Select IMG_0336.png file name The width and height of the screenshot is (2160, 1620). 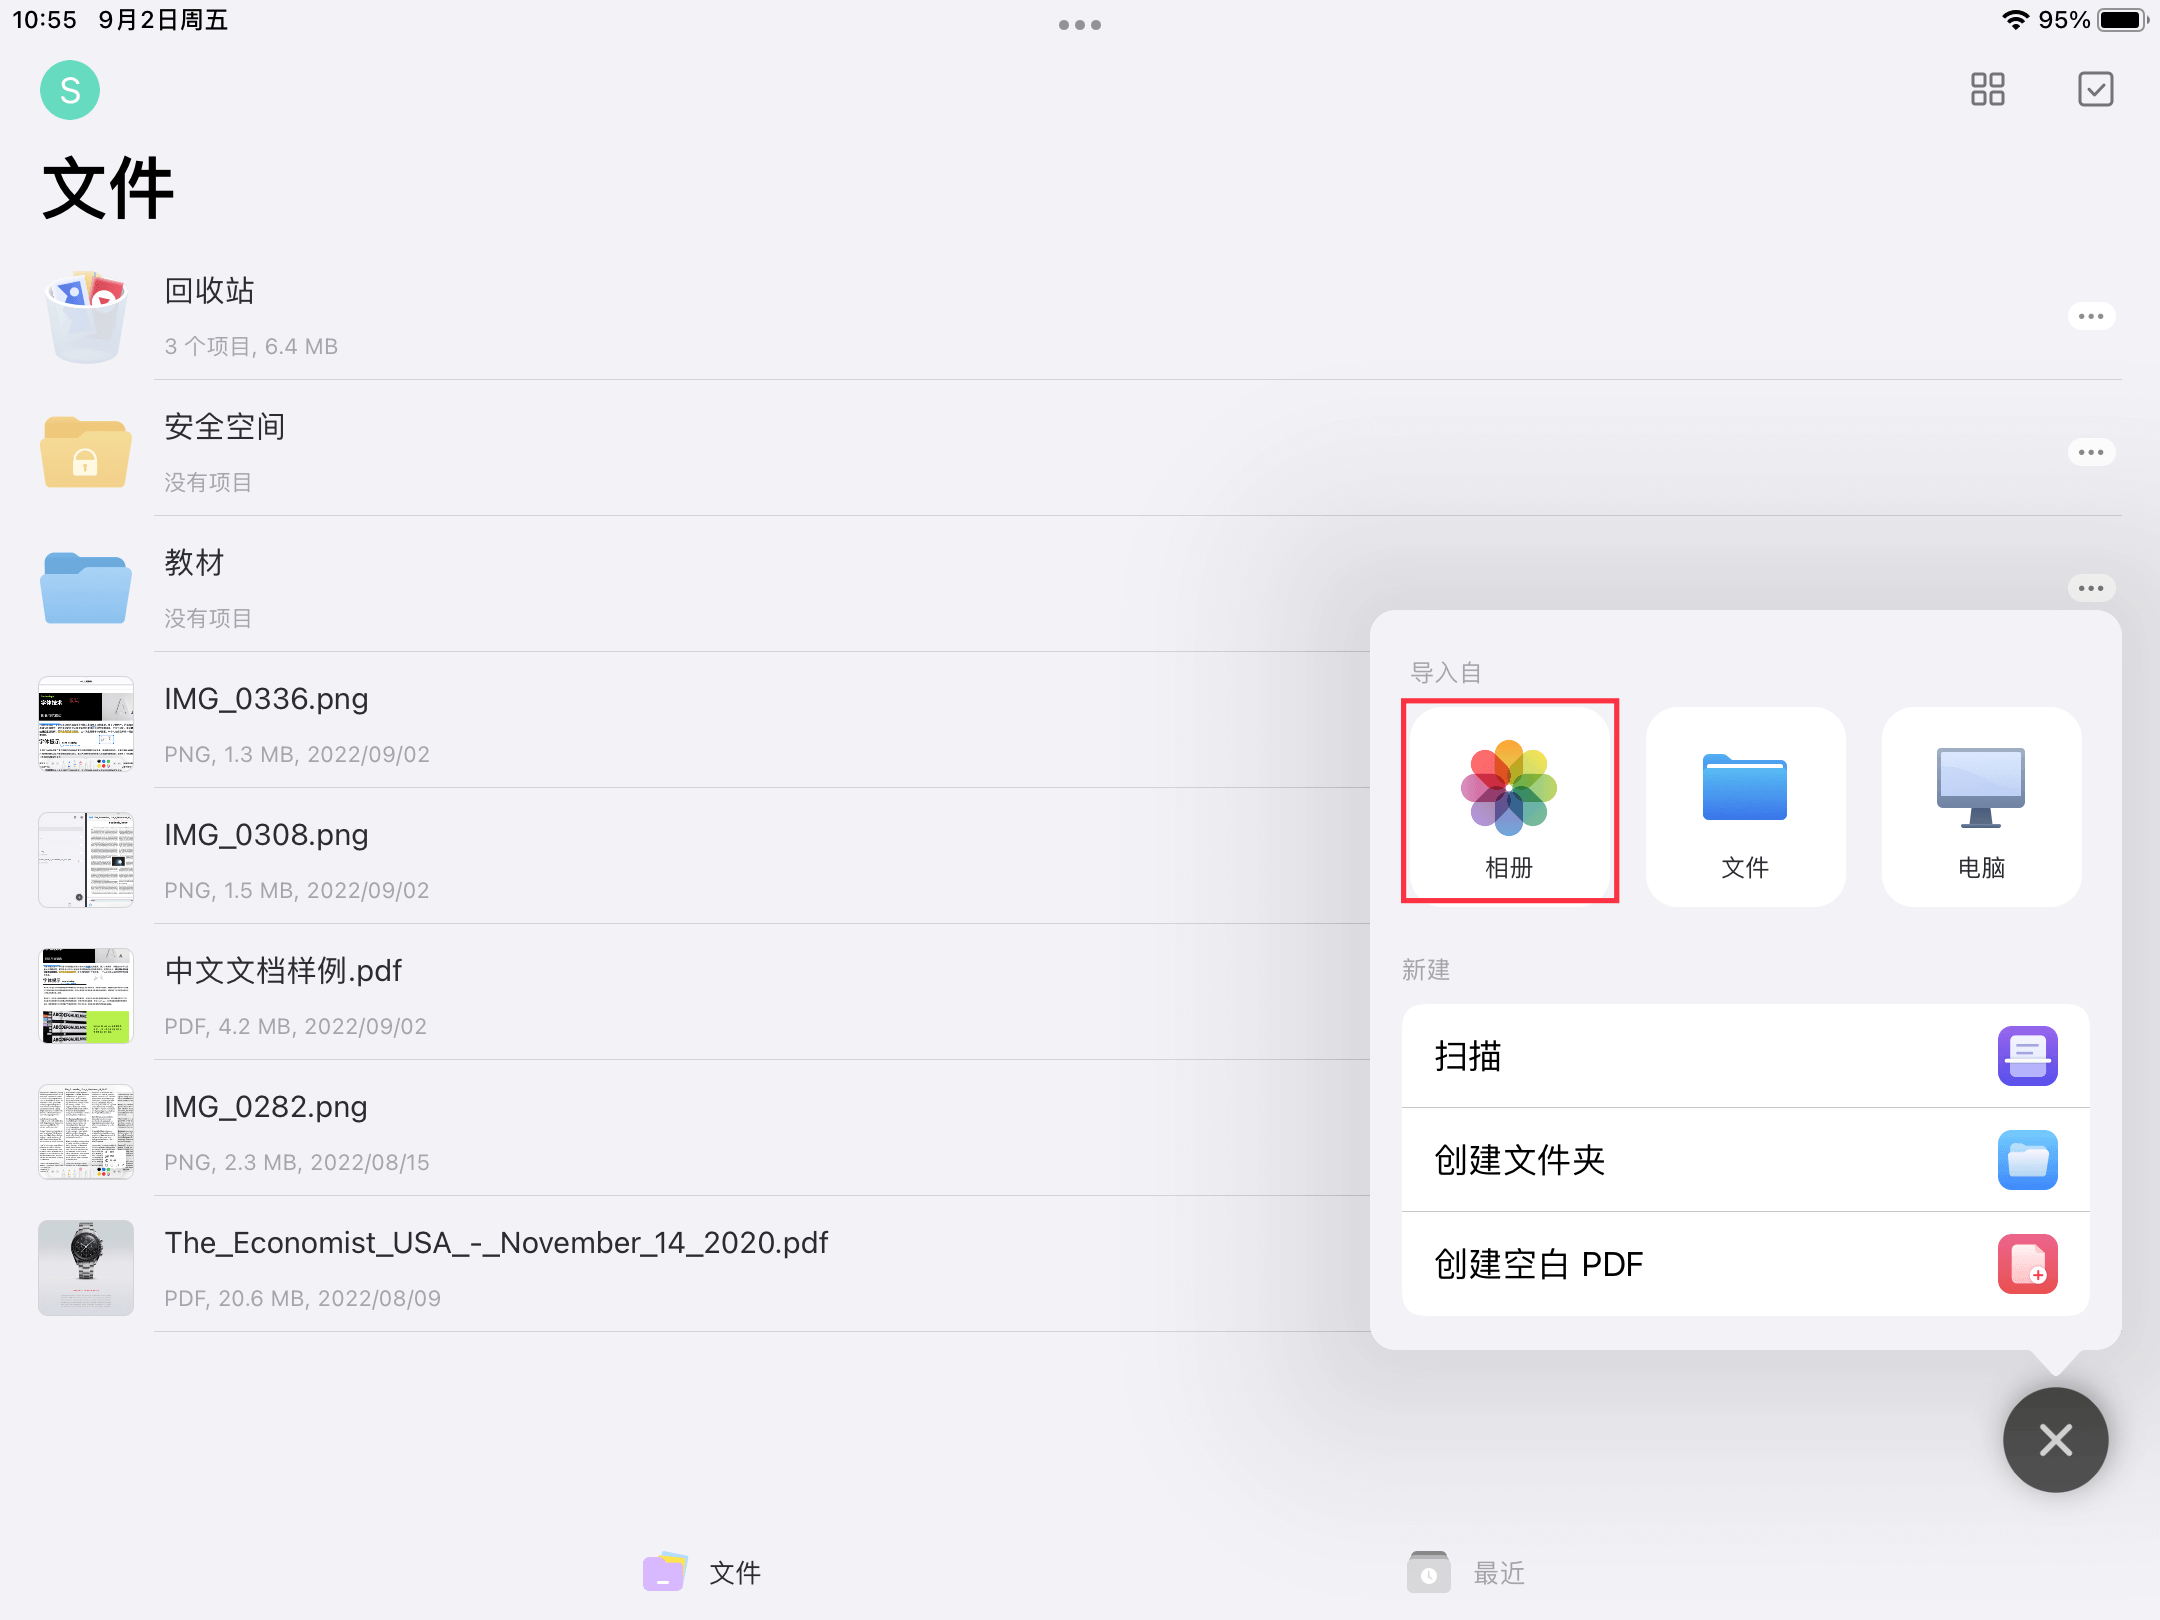coord(266,698)
